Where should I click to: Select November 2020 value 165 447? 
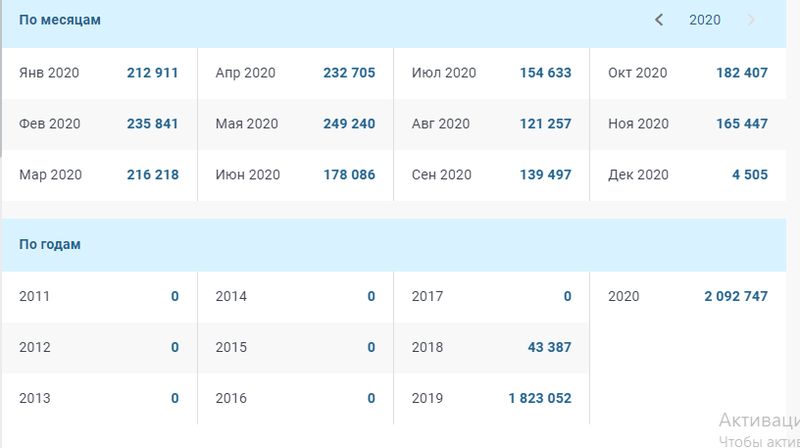point(742,124)
